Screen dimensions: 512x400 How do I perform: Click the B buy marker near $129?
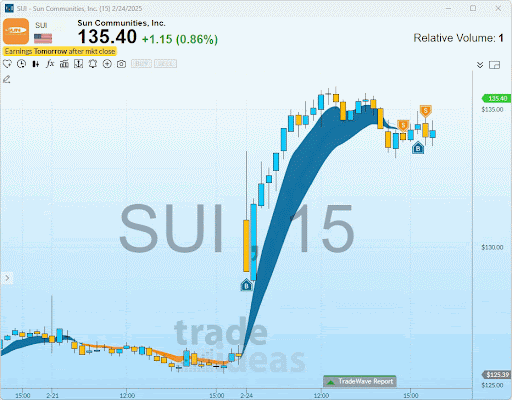pos(246,285)
